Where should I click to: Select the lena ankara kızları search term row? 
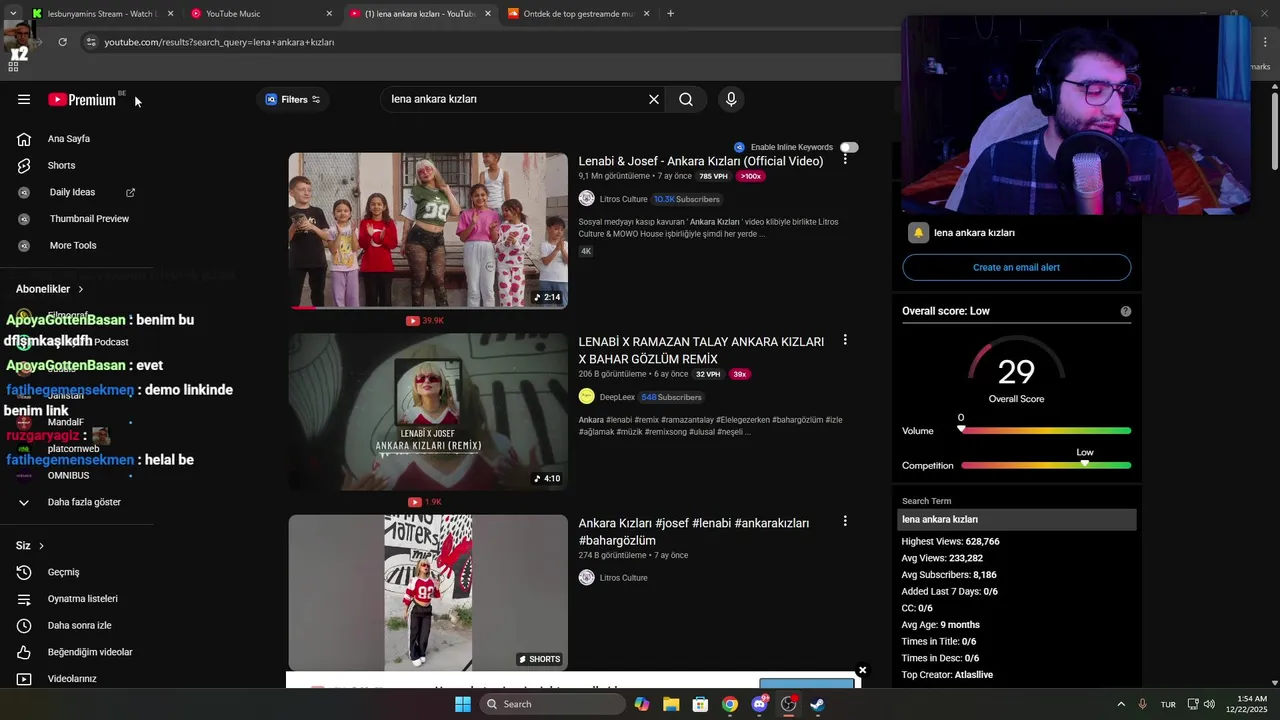click(x=1017, y=519)
